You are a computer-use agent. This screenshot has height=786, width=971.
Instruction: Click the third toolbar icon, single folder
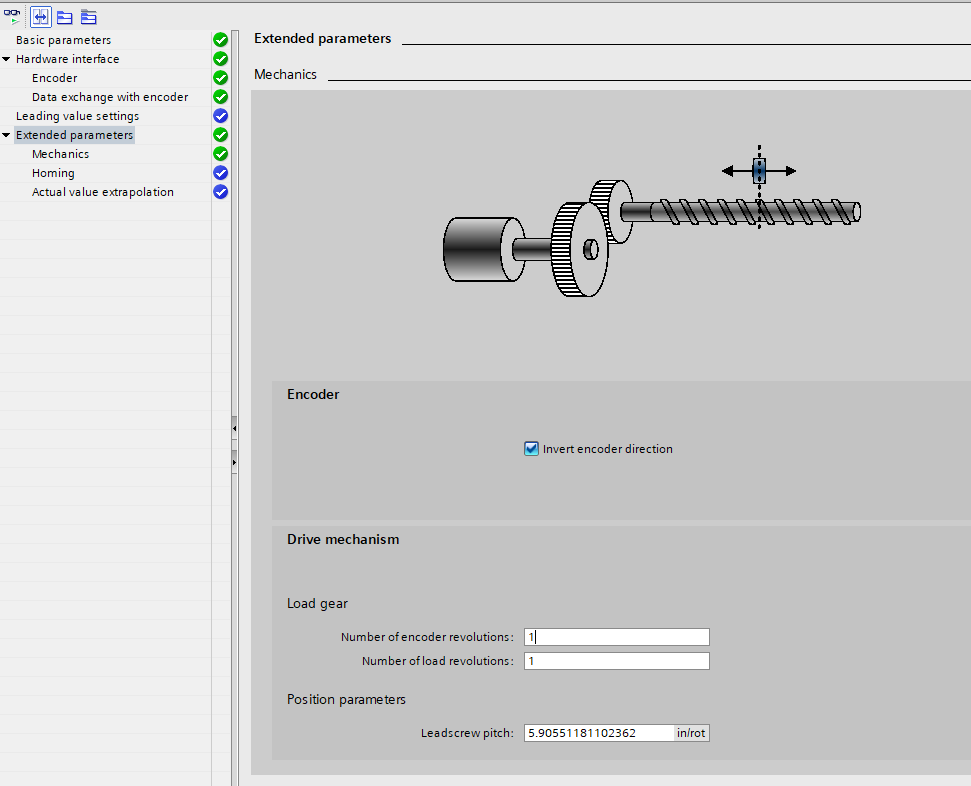click(64, 16)
